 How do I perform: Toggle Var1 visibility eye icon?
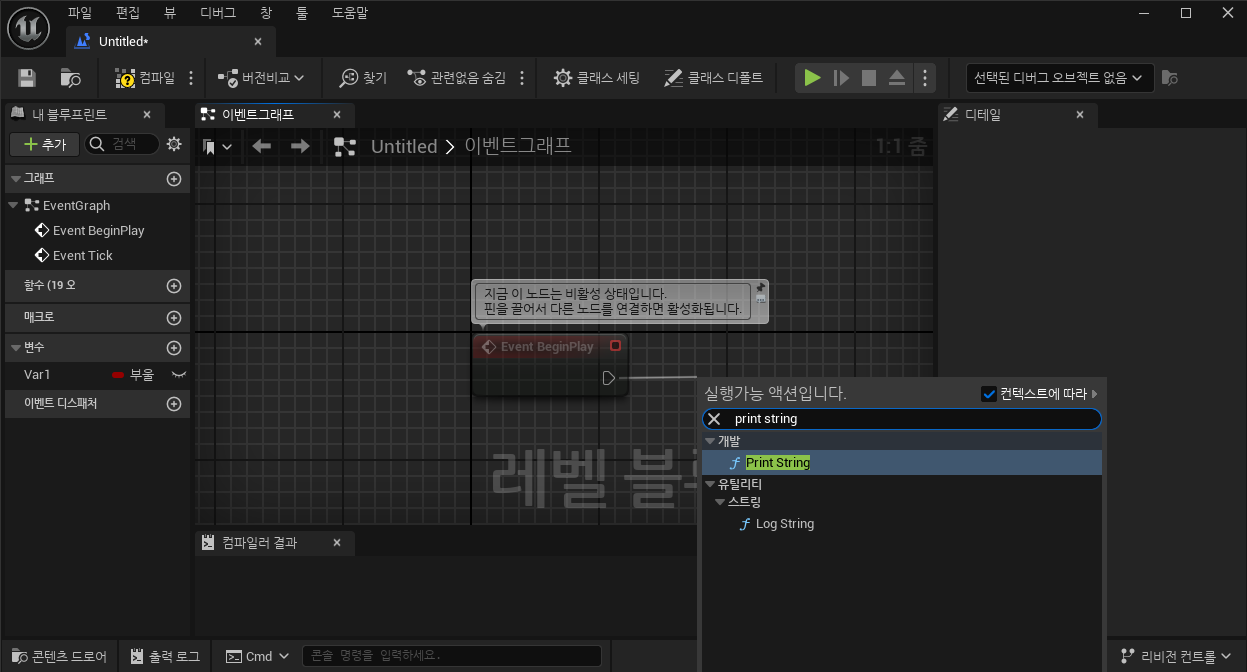click(x=179, y=375)
